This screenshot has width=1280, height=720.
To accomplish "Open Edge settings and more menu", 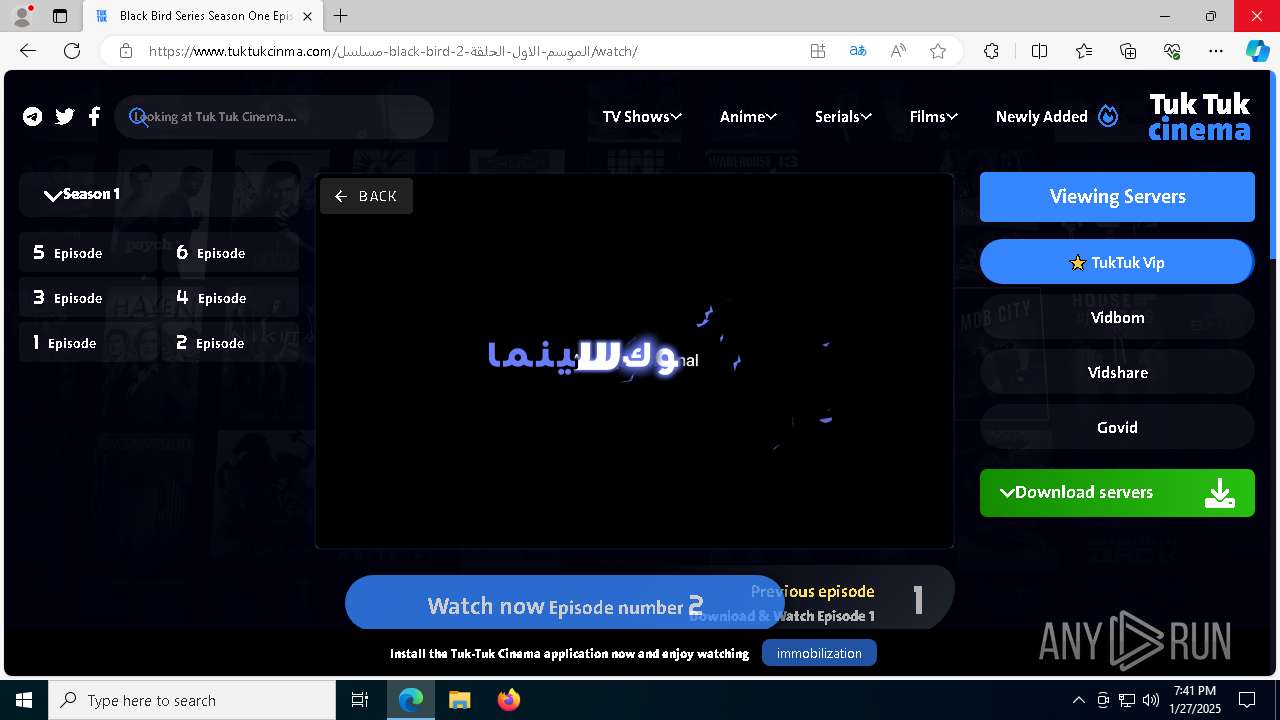I will [1216, 51].
